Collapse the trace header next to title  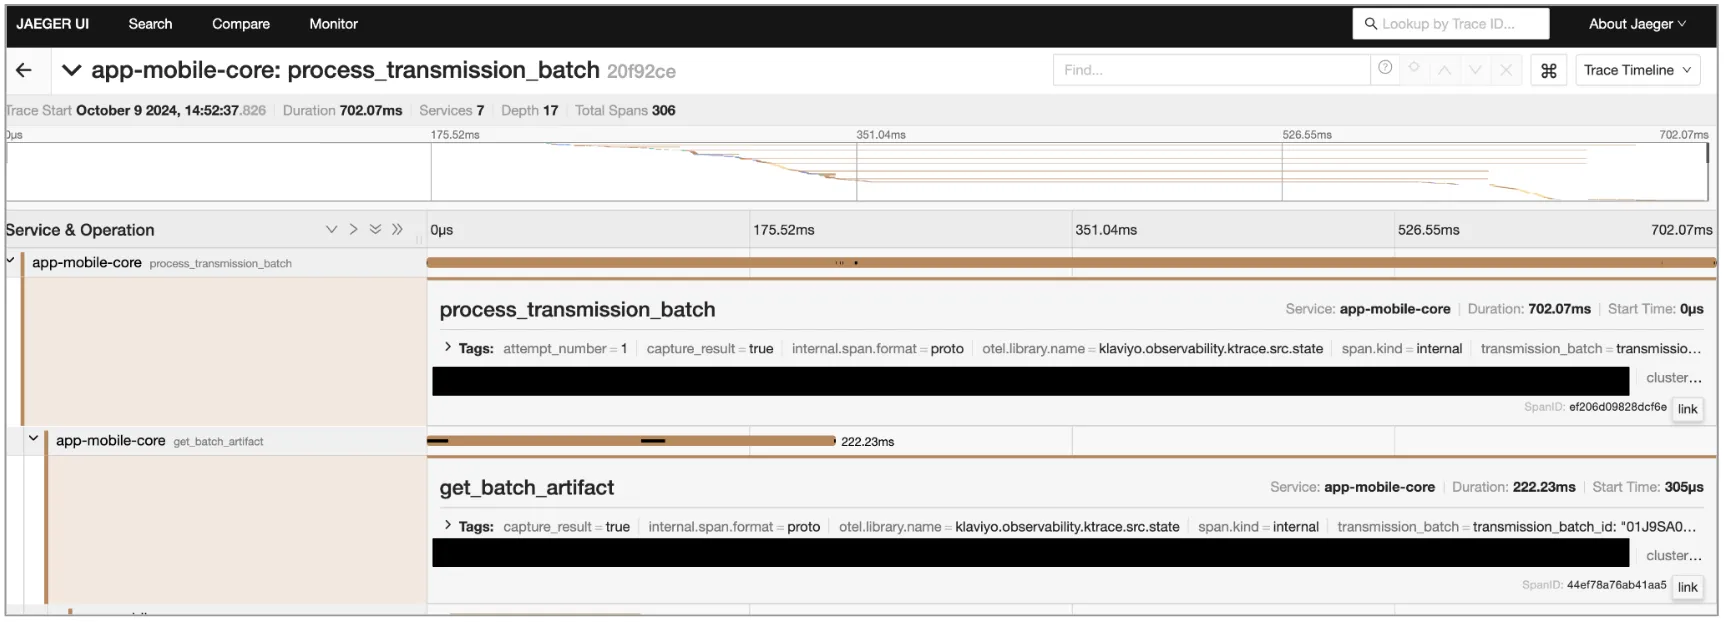(x=71, y=70)
